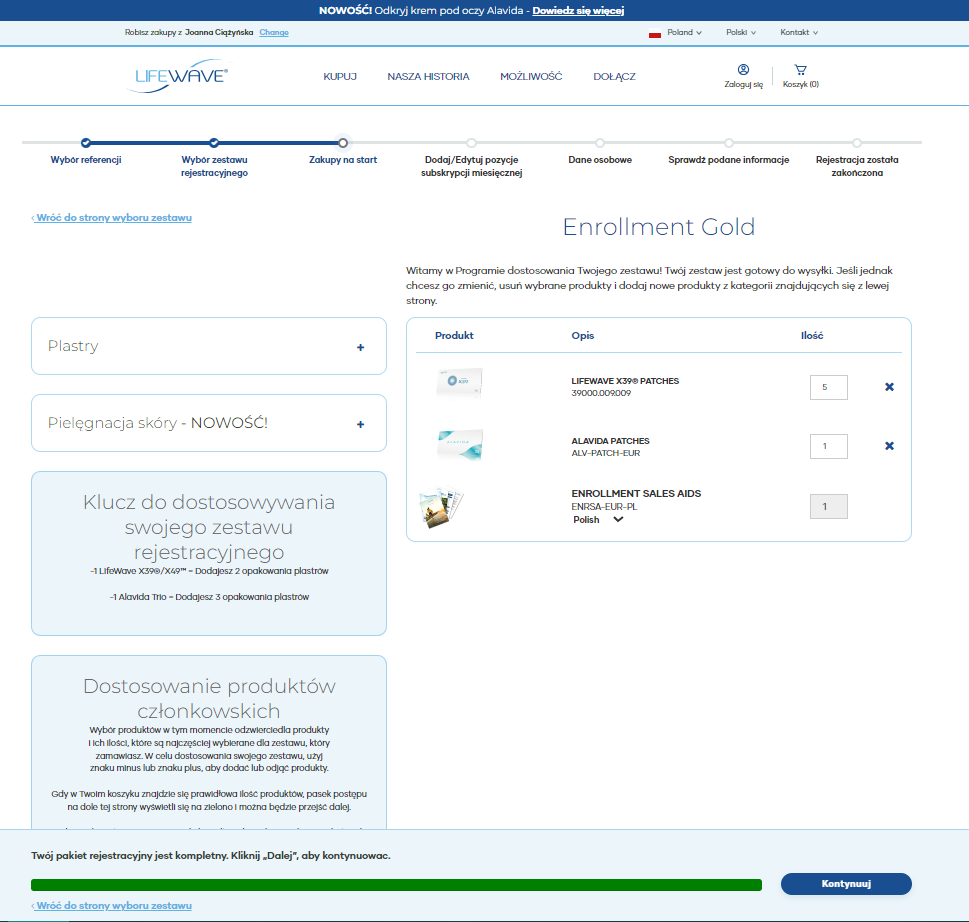Click Dostosowanie produktów członkowskich heading
This screenshot has width=969, height=922.
point(209,698)
